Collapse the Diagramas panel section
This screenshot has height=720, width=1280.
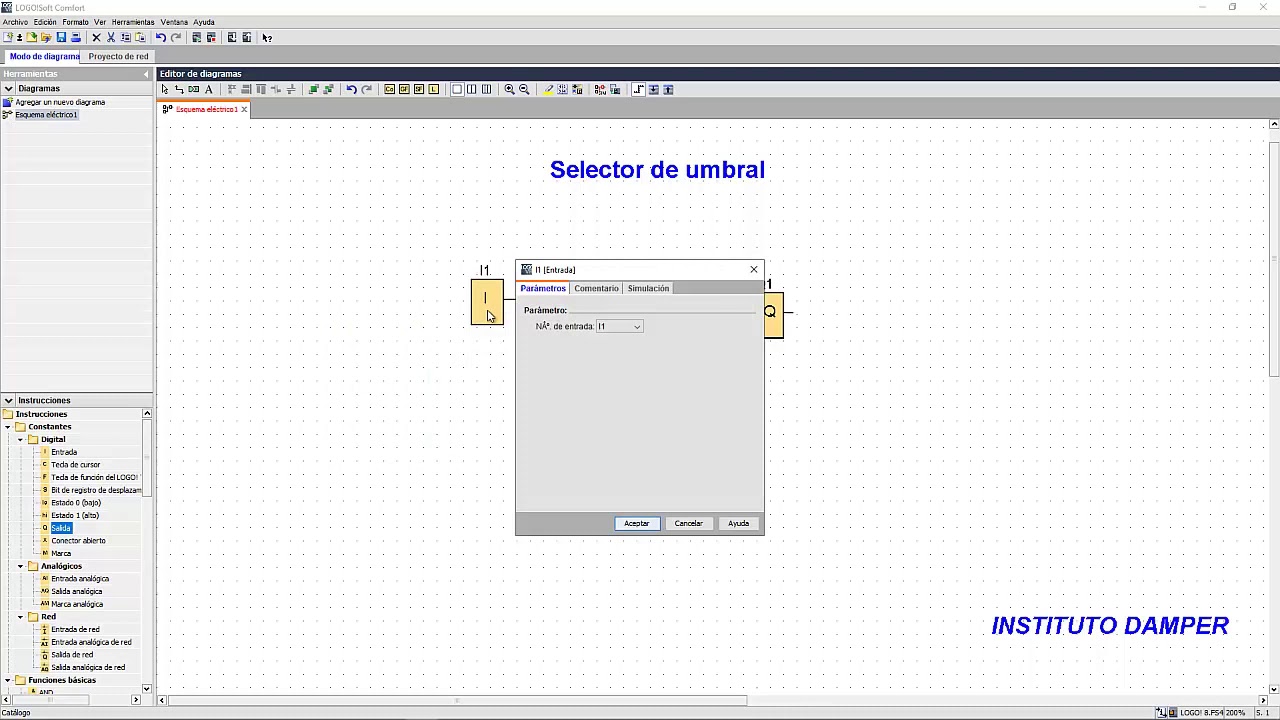[x=8, y=88]
